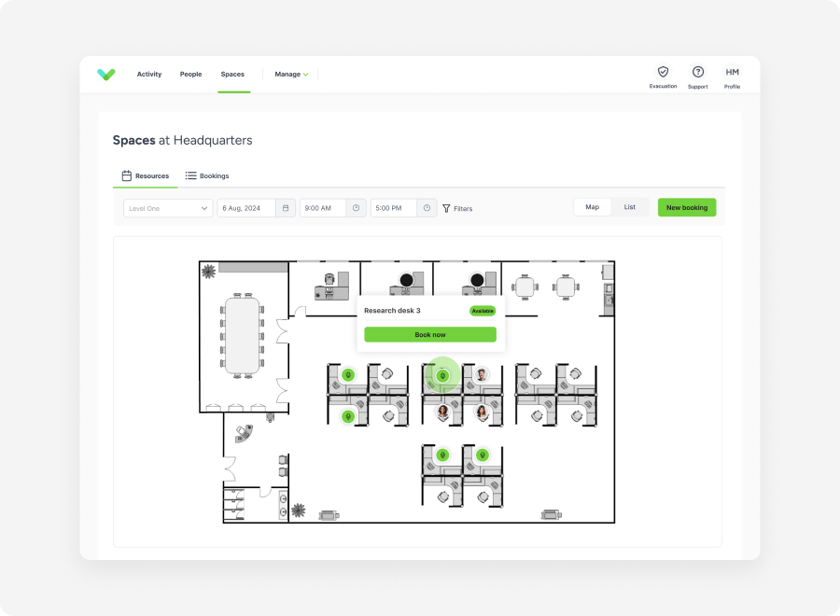Click the clock icon beside 5:00 PM

point(427,208)
